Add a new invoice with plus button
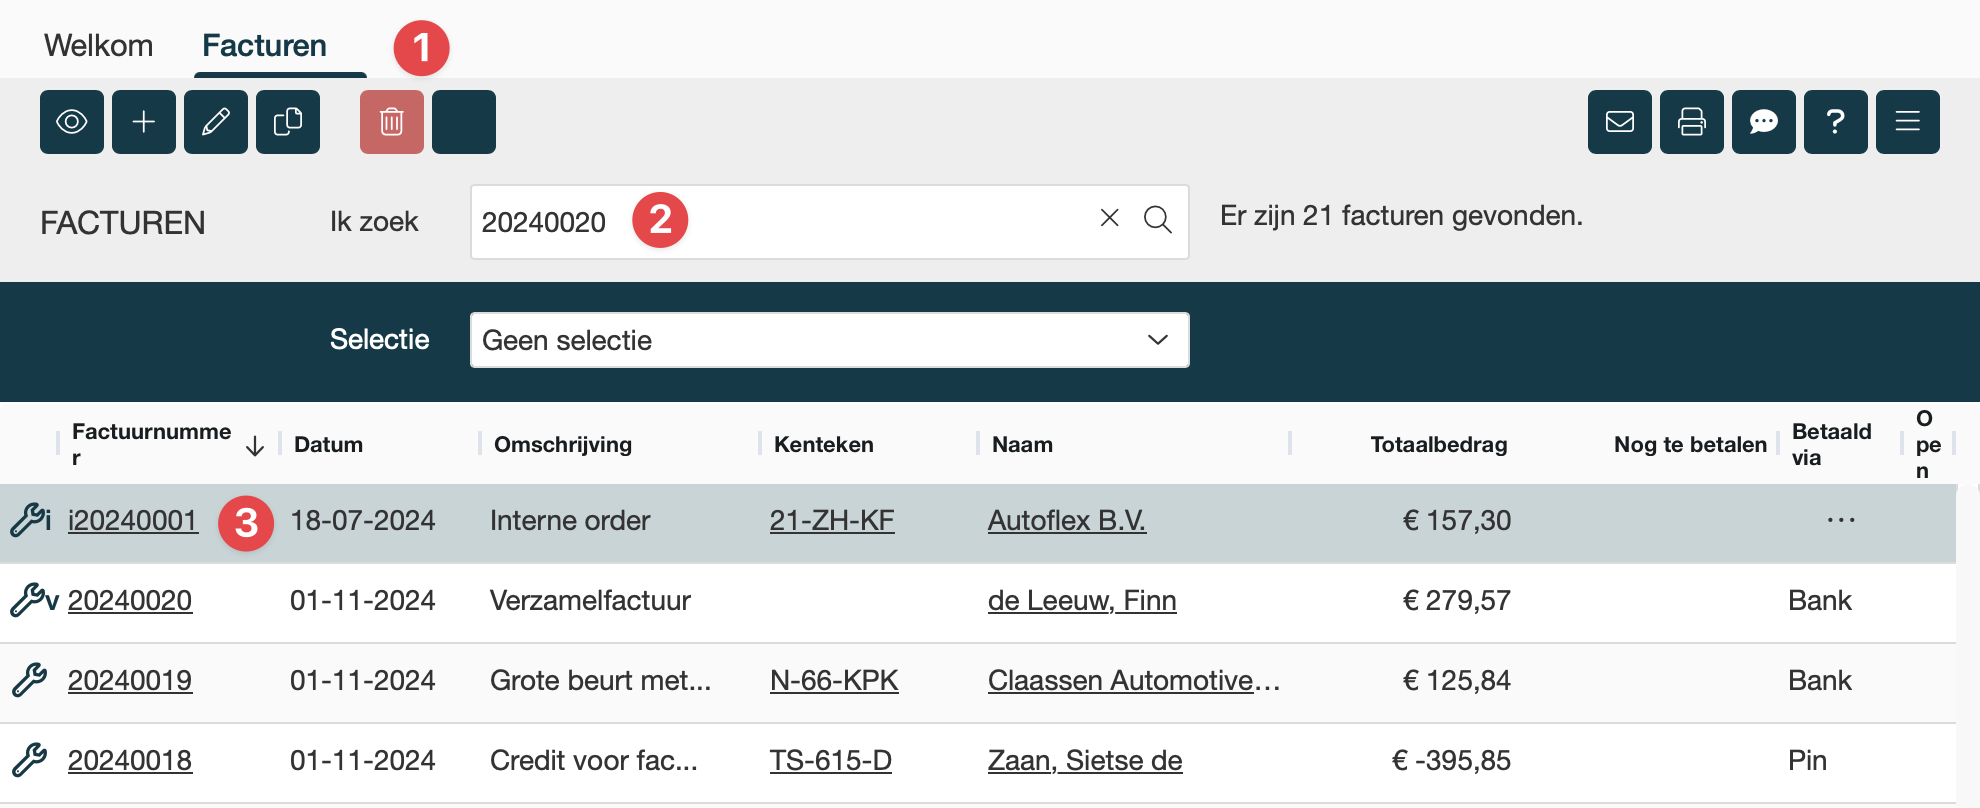The image size is (1980, 808). pyautogui.click(x=144, y=122)
